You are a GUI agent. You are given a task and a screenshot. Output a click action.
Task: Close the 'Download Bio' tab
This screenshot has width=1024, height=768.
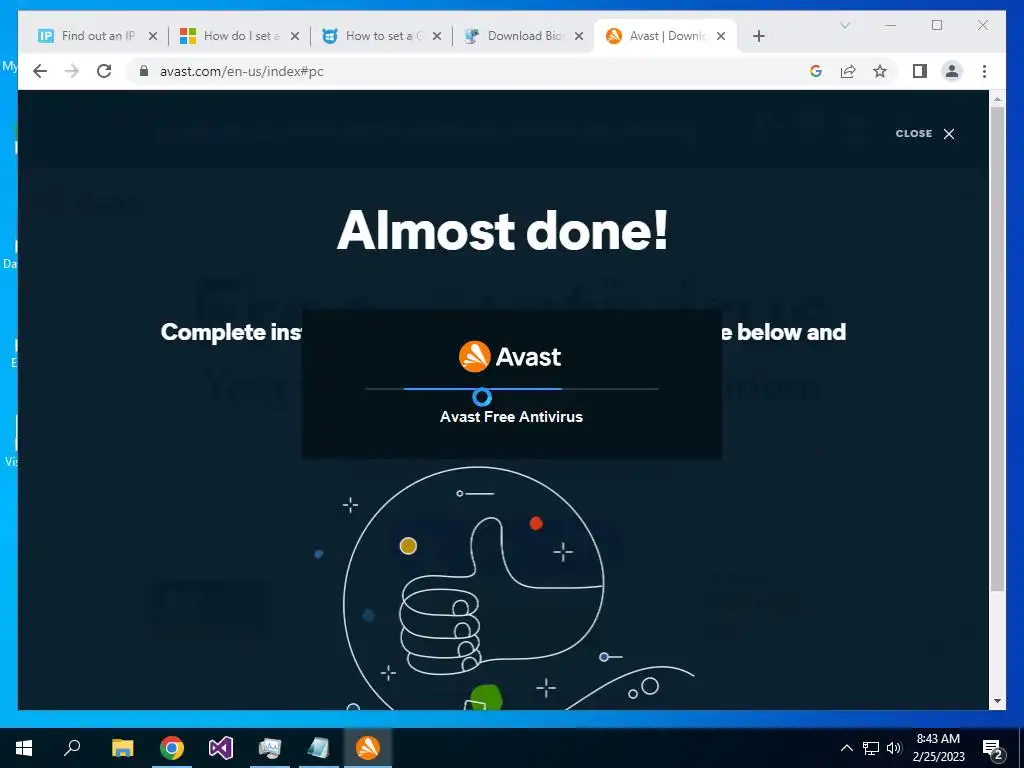[x=579, y=36]
